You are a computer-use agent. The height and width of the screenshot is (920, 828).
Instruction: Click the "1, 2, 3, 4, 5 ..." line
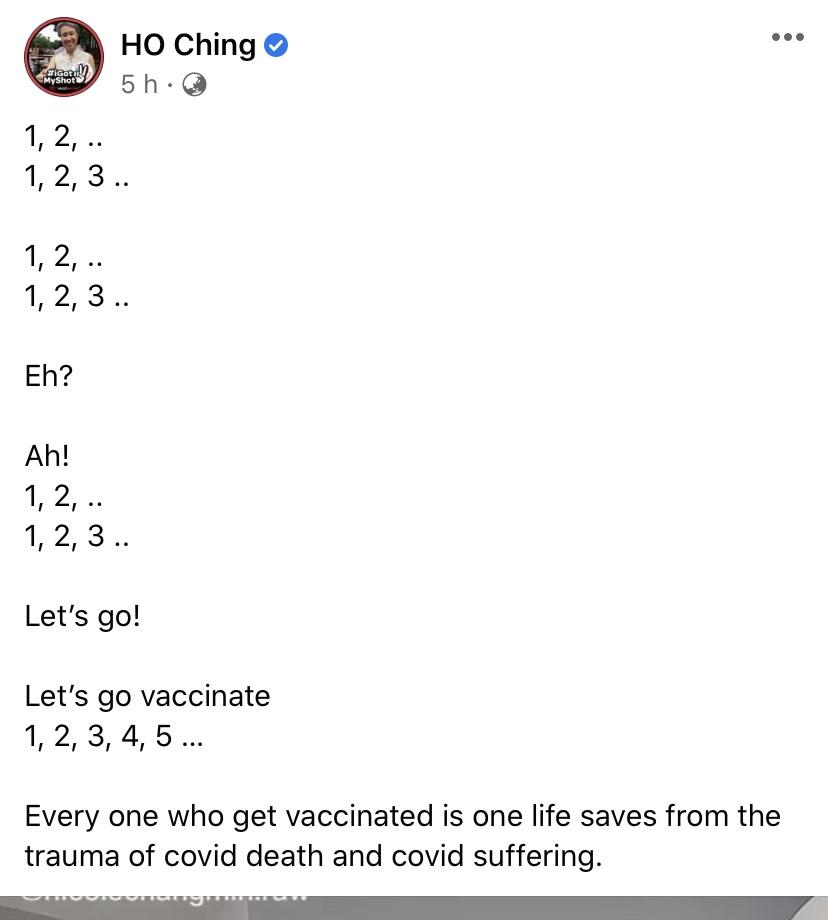[x=114, y=737]
